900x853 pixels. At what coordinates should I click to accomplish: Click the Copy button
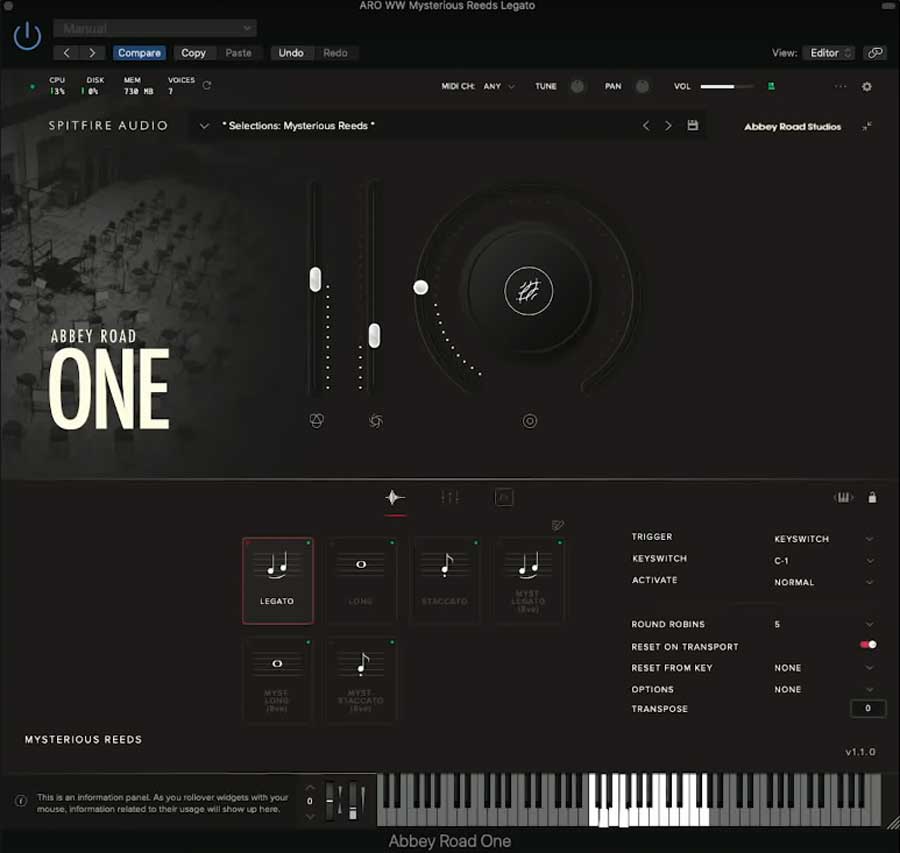click(x=193, y=53)
